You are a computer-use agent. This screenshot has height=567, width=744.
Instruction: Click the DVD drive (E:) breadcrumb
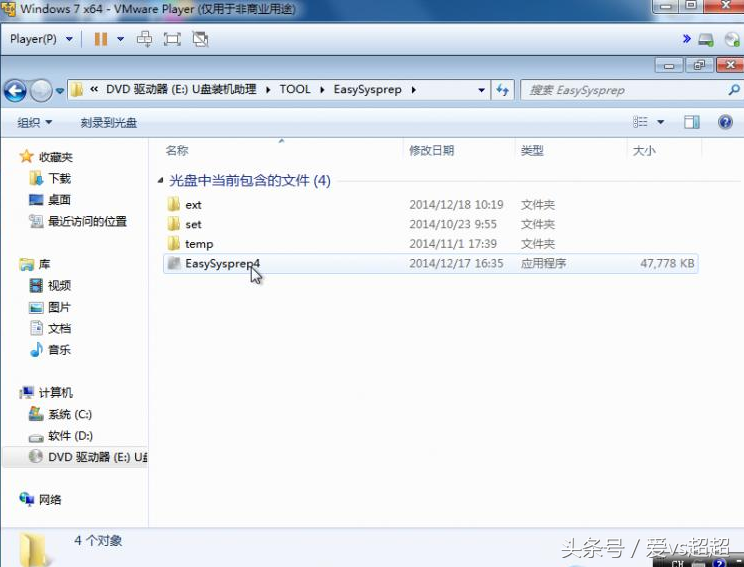pyautogui.click(x=181, y=90)
